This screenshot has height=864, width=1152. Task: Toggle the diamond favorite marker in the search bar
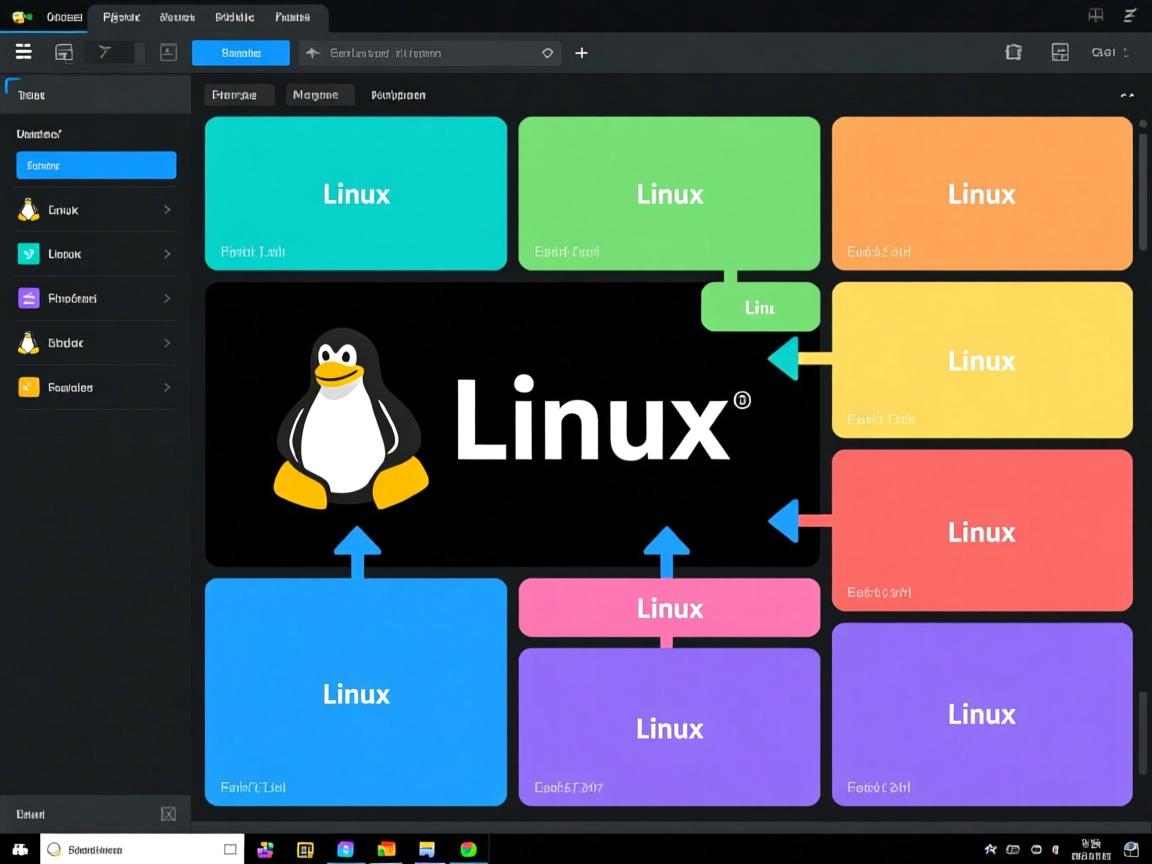click(x=547, y=52)
